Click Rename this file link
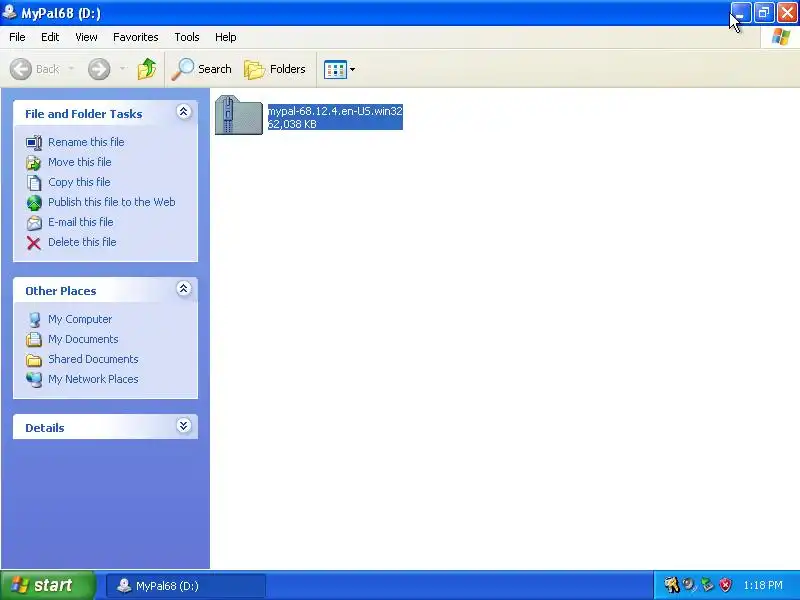This screenshot has width=800, height=600. pyautogui.click(x=86, y=142)
